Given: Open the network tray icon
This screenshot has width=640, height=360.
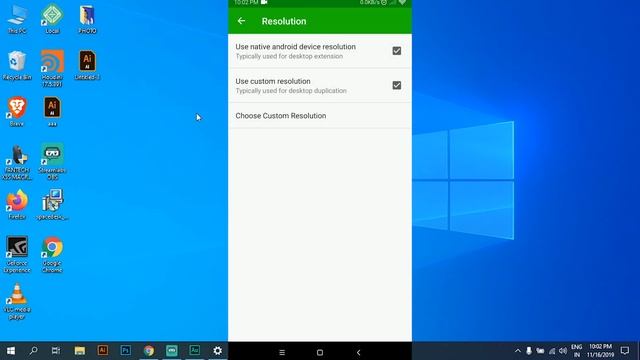Looking at the screenshot, I should pos(552,351).
